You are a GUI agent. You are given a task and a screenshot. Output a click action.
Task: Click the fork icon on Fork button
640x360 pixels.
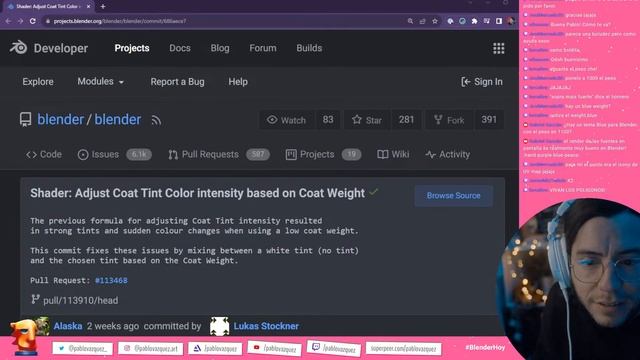pyautogui.click(x=438, y=120)
